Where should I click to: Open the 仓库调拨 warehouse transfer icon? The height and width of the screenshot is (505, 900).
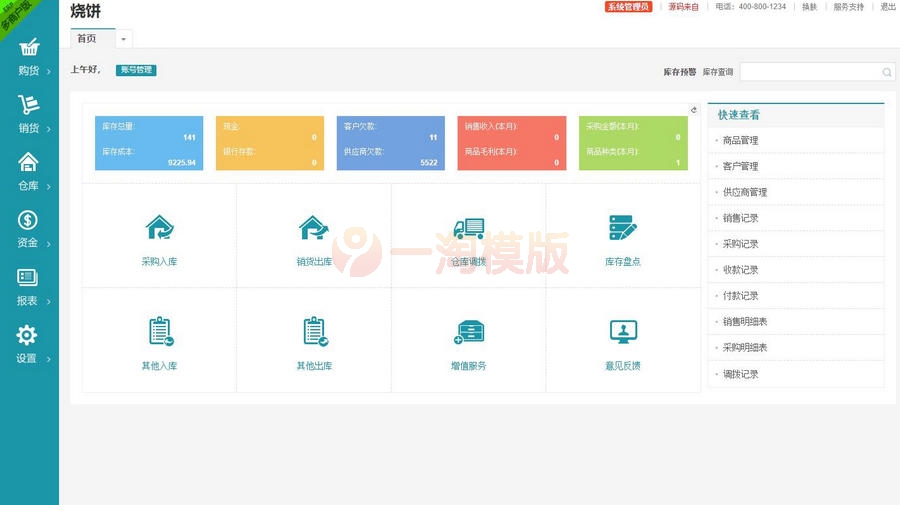click(468, 229)
